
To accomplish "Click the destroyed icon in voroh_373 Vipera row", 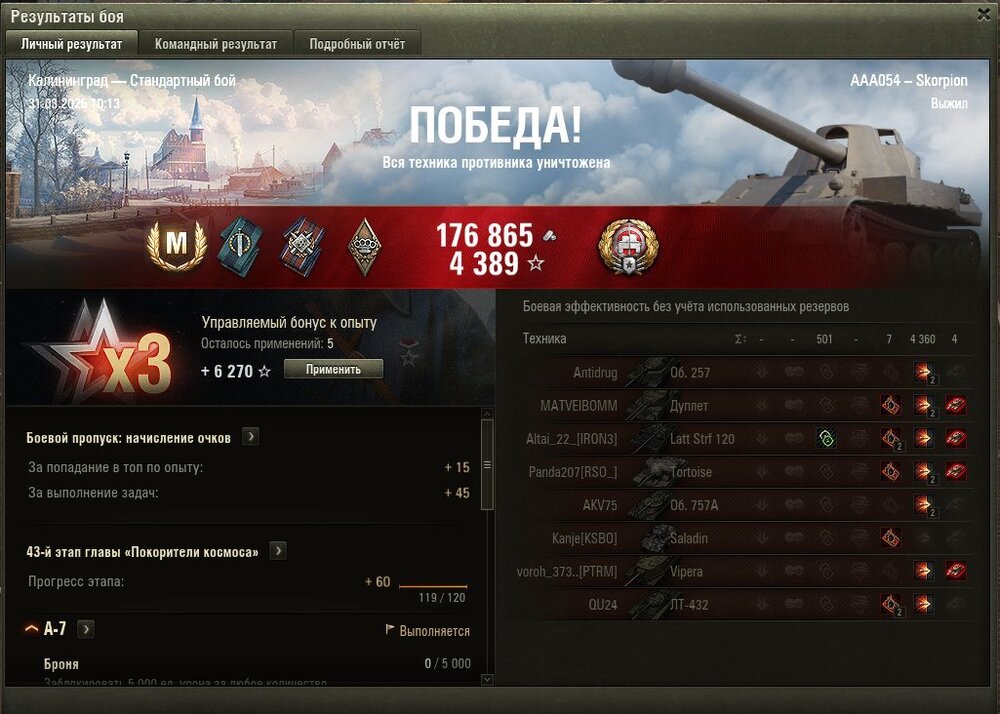I will point(955,571).
